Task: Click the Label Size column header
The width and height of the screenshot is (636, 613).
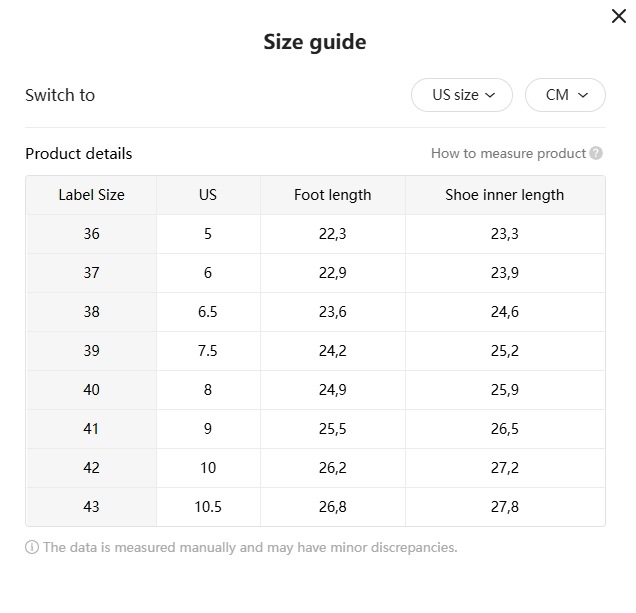Action: pyautogui.click(x=91, y=195)
